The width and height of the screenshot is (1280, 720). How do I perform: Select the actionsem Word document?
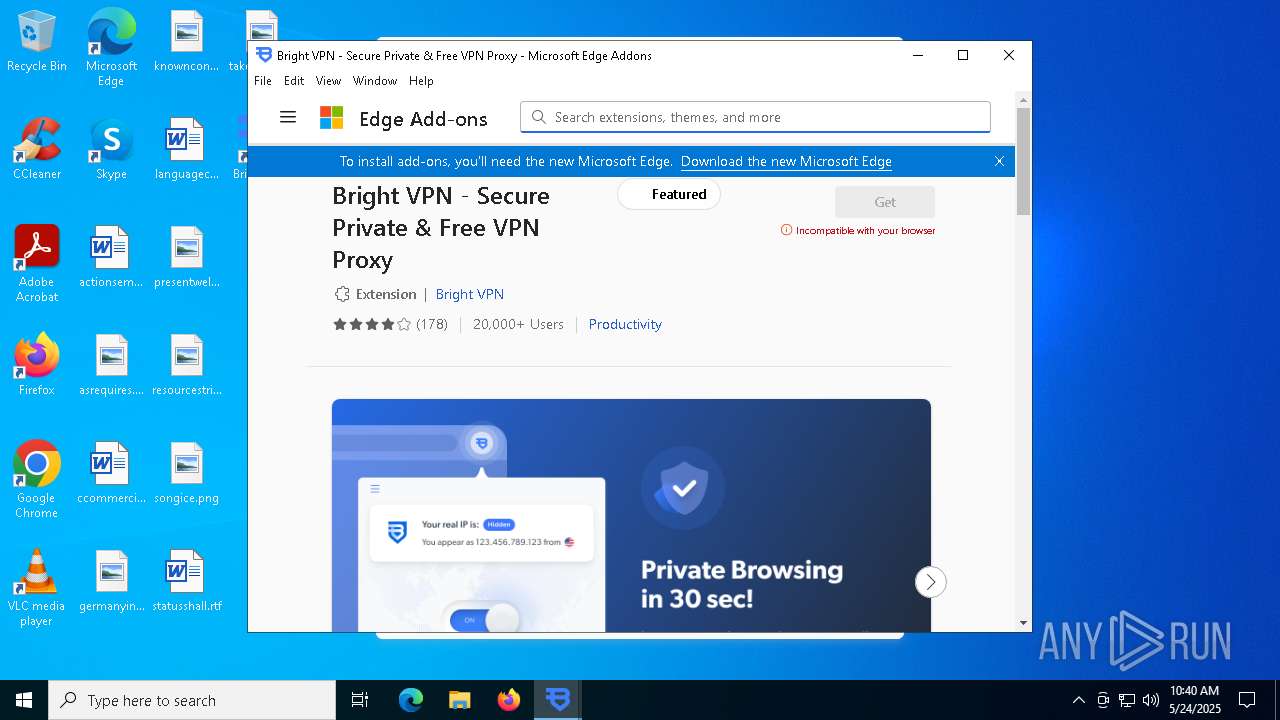(111, 258)
